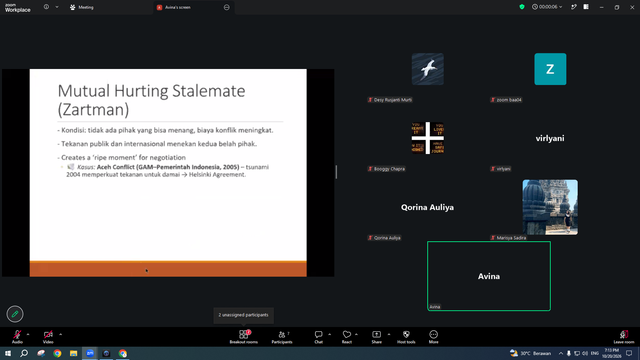Unmute the Audio microphone button

17,336
